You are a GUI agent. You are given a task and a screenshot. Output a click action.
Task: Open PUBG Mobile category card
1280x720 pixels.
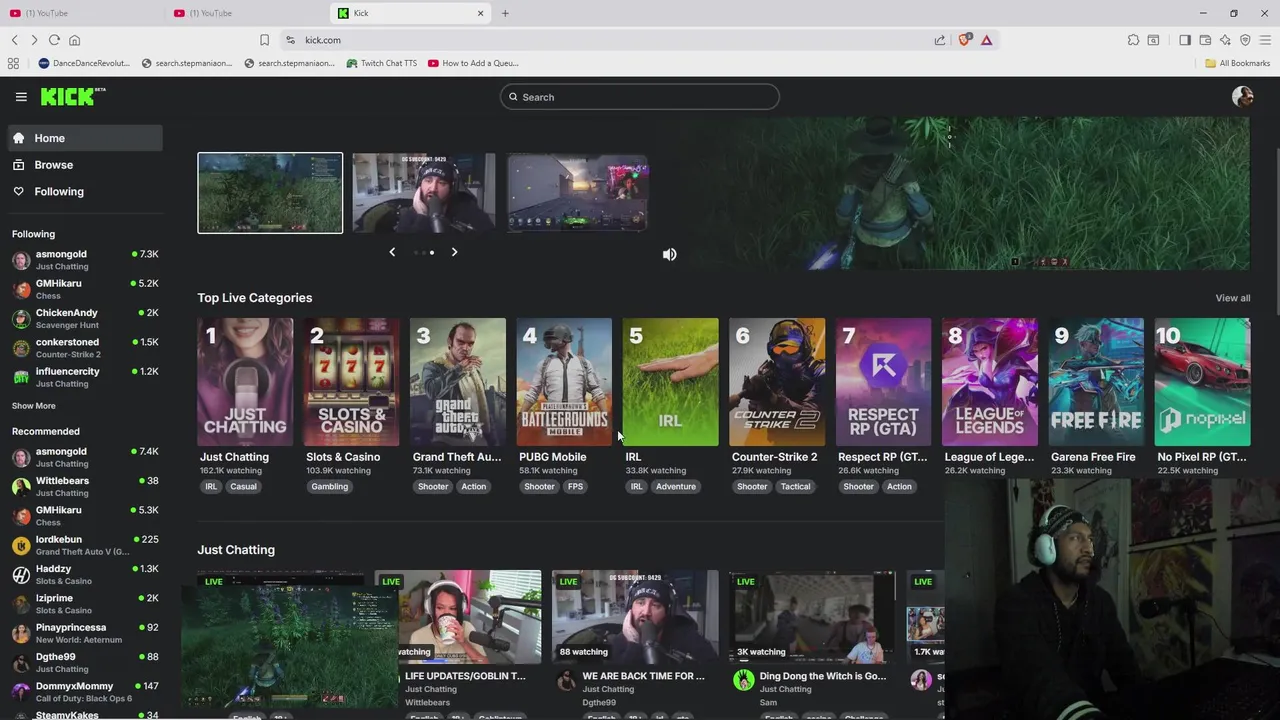(564, 382)
